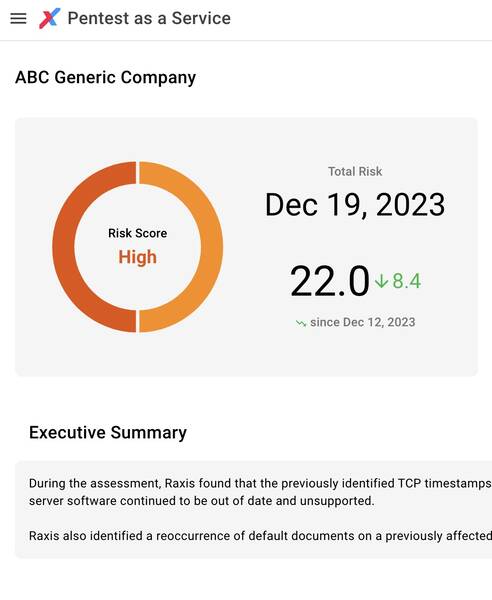Click the Pentest as a Service title
The height and width of the screenshot is (600, 492).
click(149, 18)
